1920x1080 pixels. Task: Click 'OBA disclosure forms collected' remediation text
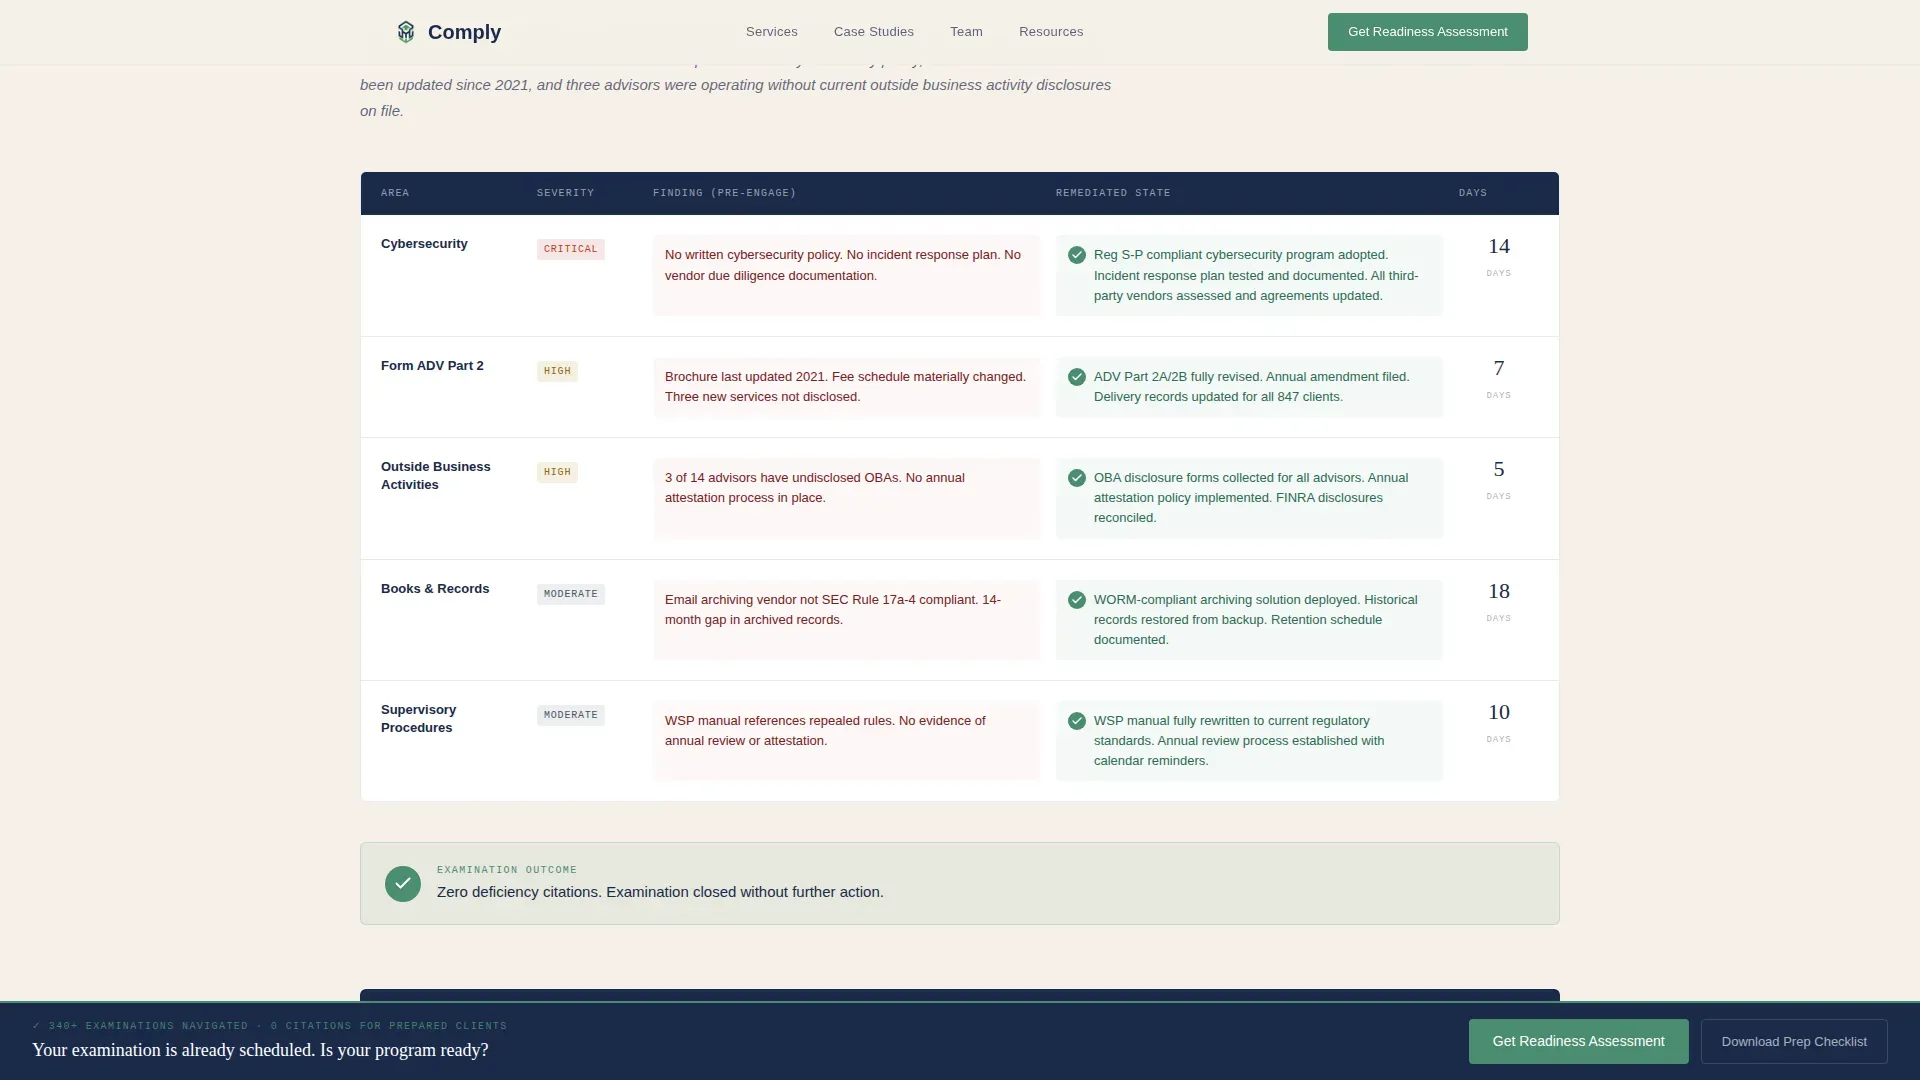[1251, 498]
